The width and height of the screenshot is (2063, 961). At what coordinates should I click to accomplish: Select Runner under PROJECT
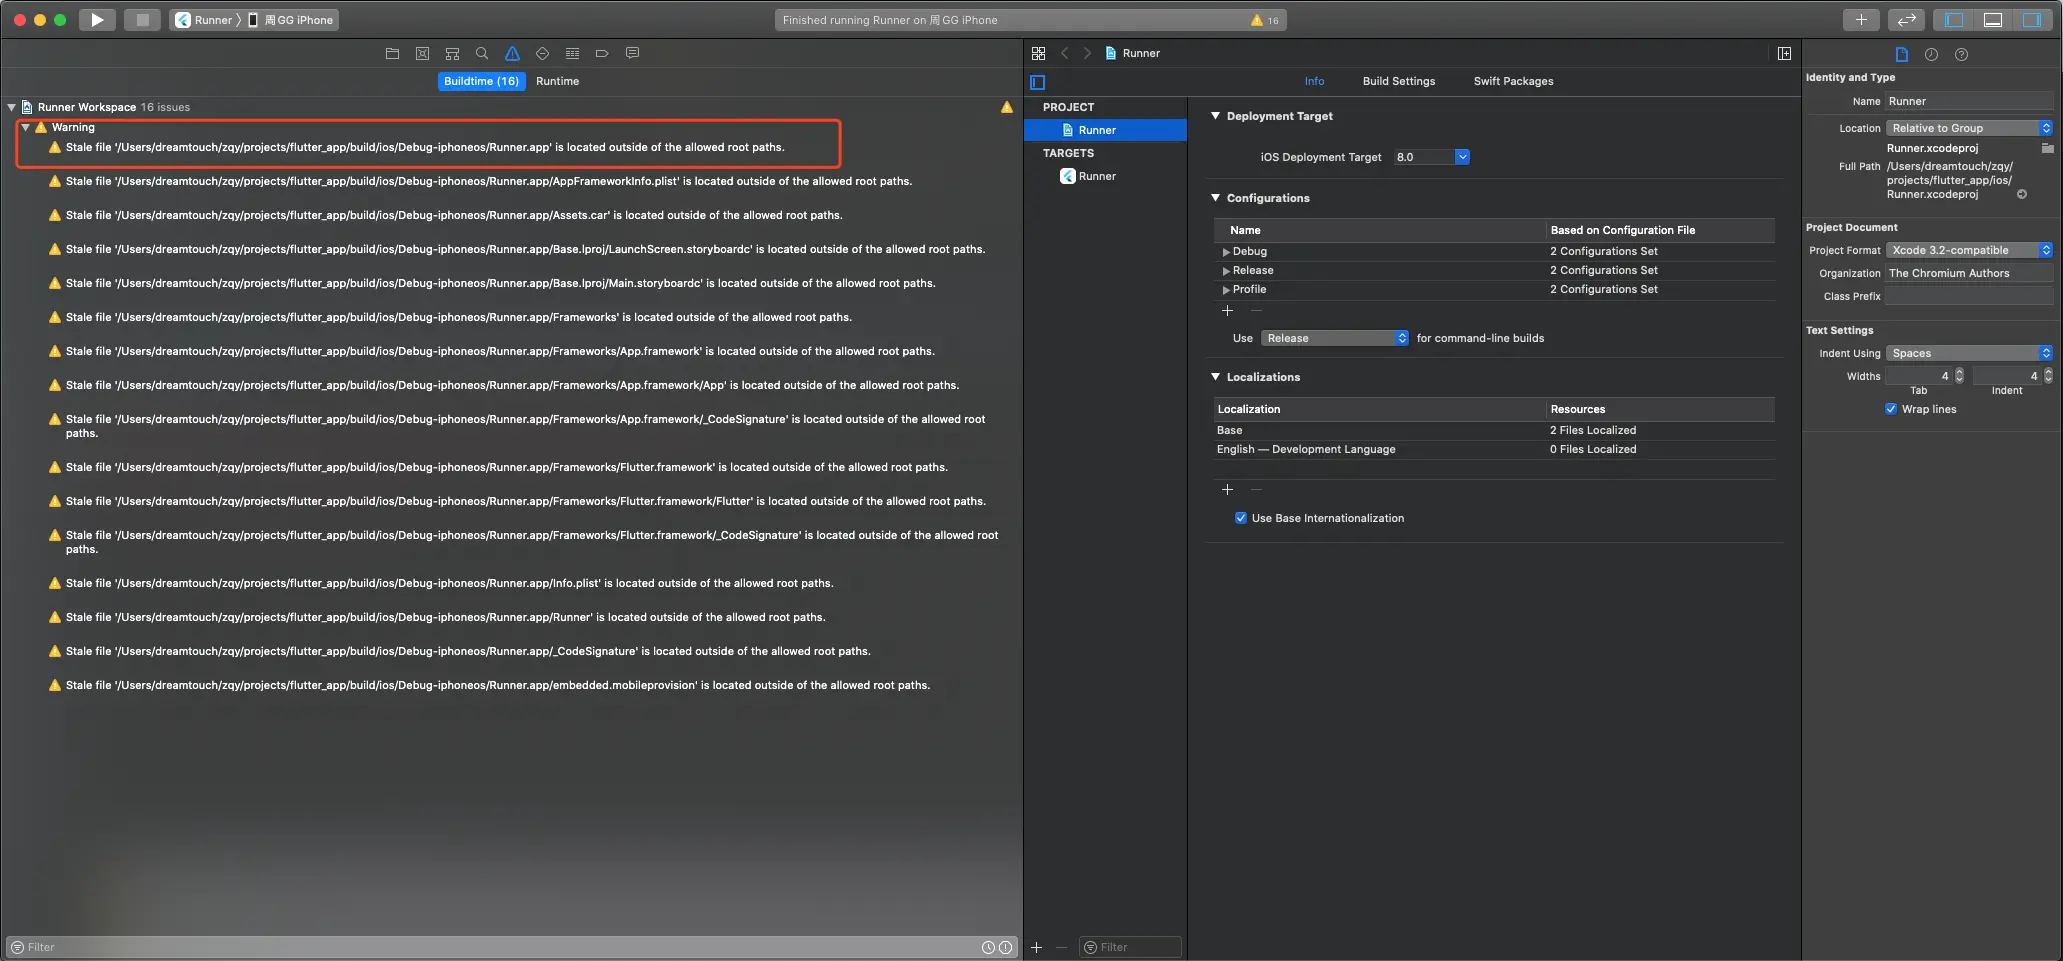click(1105, 130)
